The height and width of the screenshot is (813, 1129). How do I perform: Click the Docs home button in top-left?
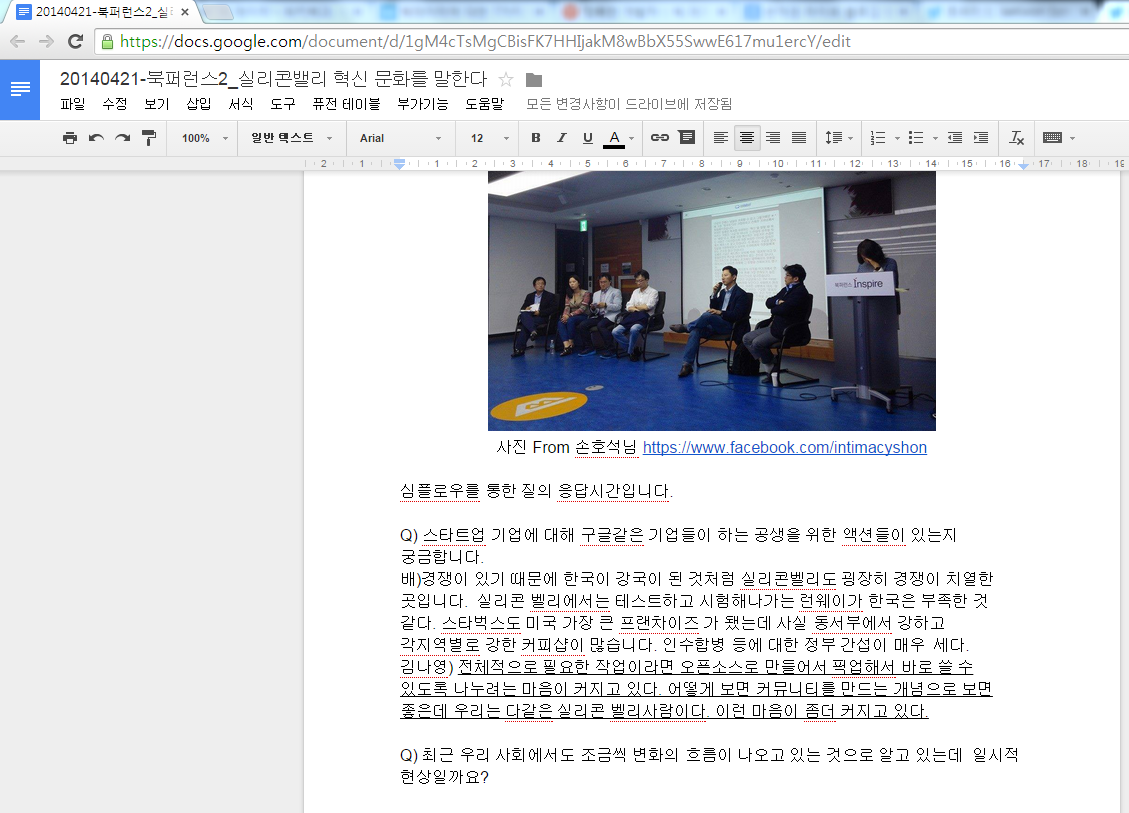tap(20, 89)
